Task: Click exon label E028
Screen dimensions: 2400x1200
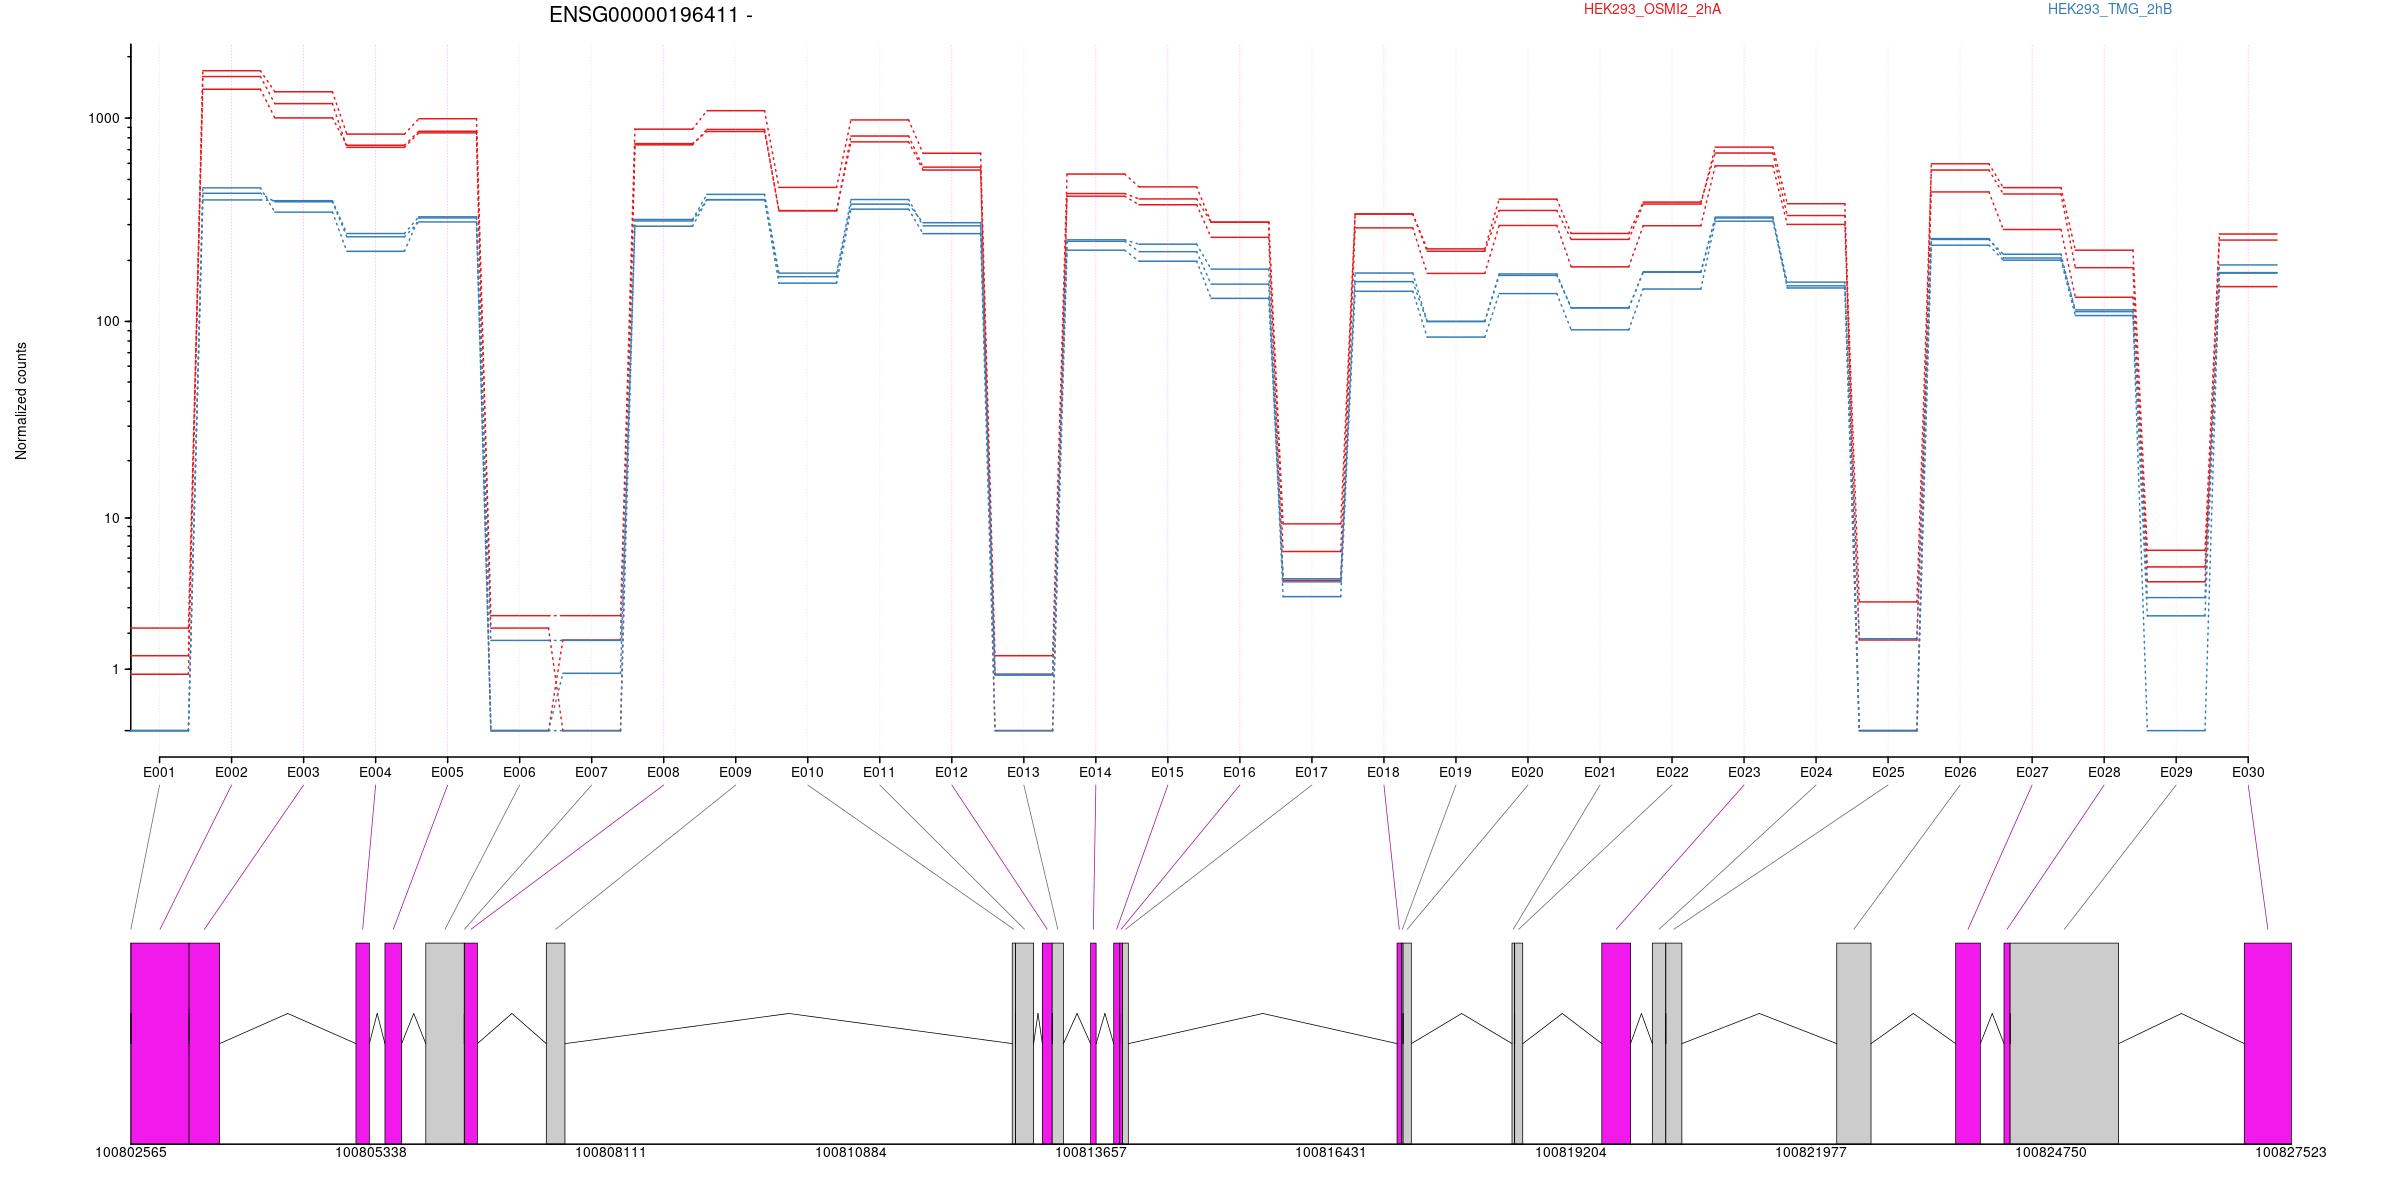Action: coord(2104,772)
